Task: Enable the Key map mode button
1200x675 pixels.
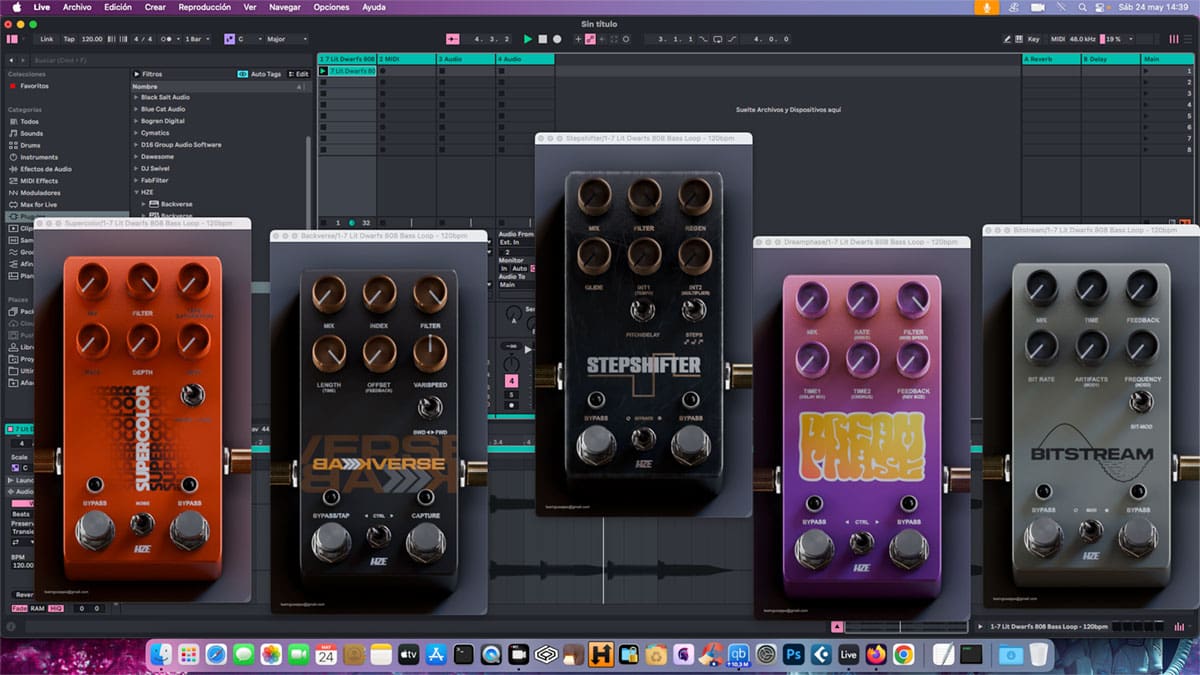Action: [x=1033, y=39]
